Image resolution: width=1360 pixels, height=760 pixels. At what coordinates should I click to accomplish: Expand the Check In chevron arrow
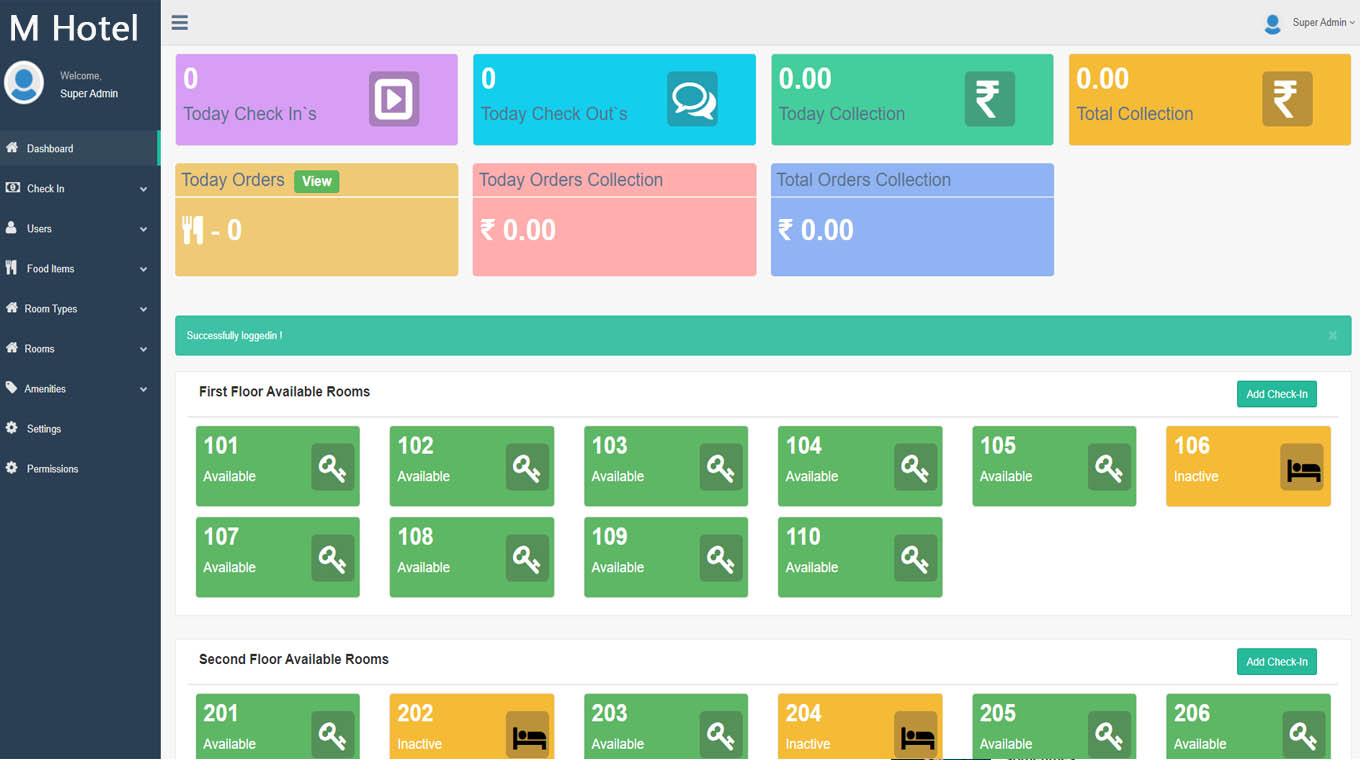(143, 189)
